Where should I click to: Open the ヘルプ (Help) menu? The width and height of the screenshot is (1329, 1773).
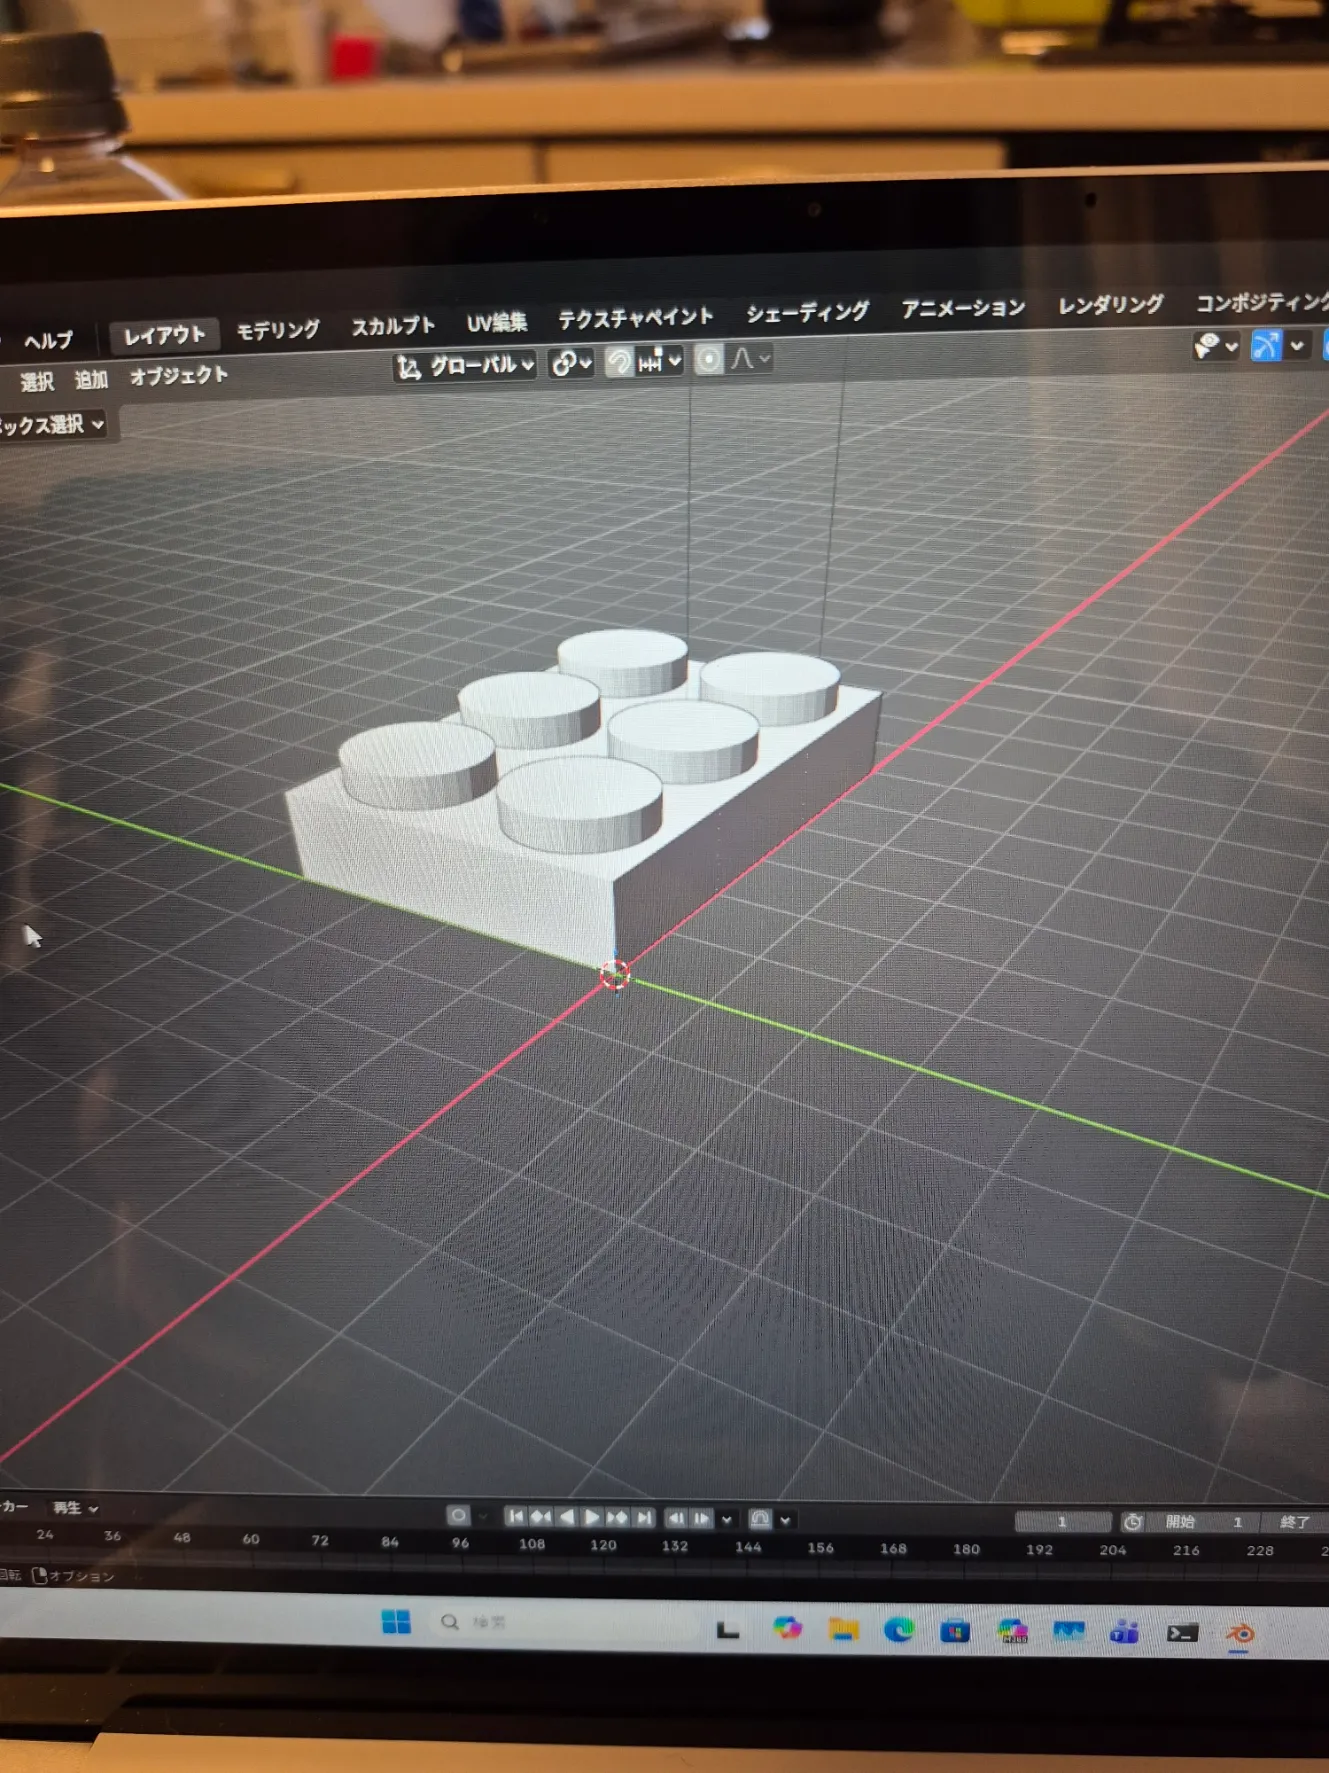(48, 341)
